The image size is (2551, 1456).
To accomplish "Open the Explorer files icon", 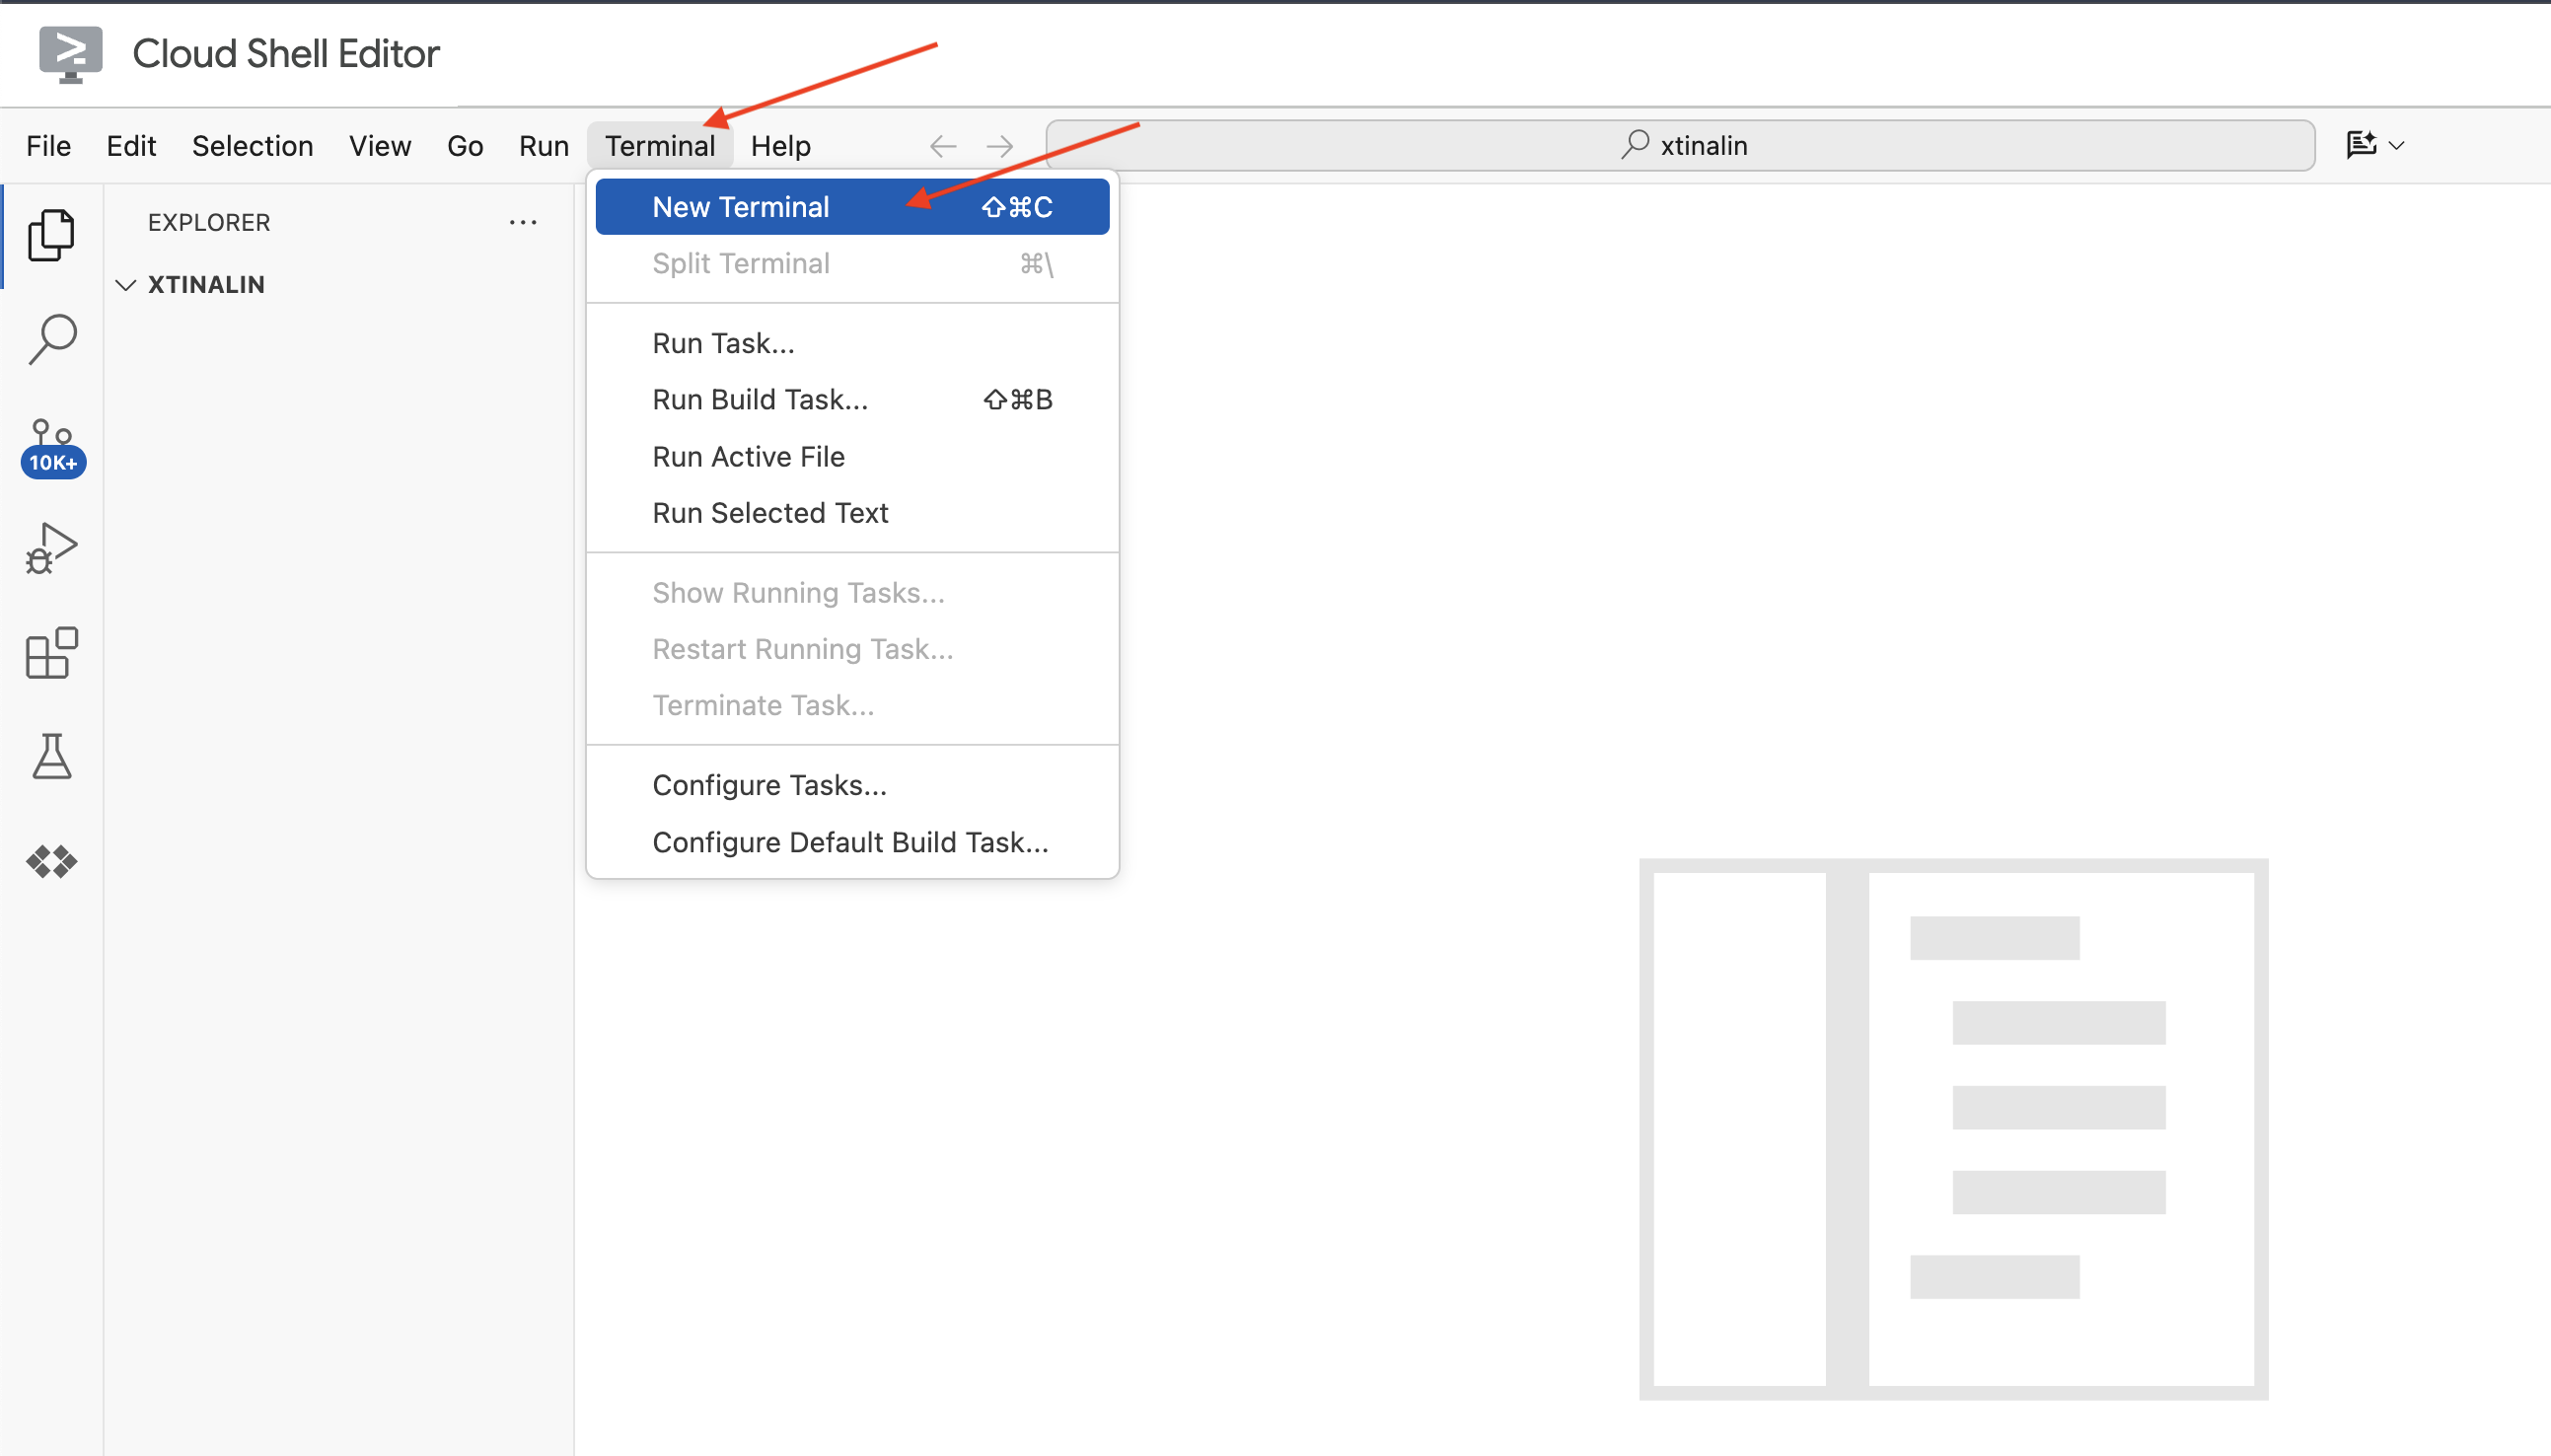I will [x=51, y=235].
